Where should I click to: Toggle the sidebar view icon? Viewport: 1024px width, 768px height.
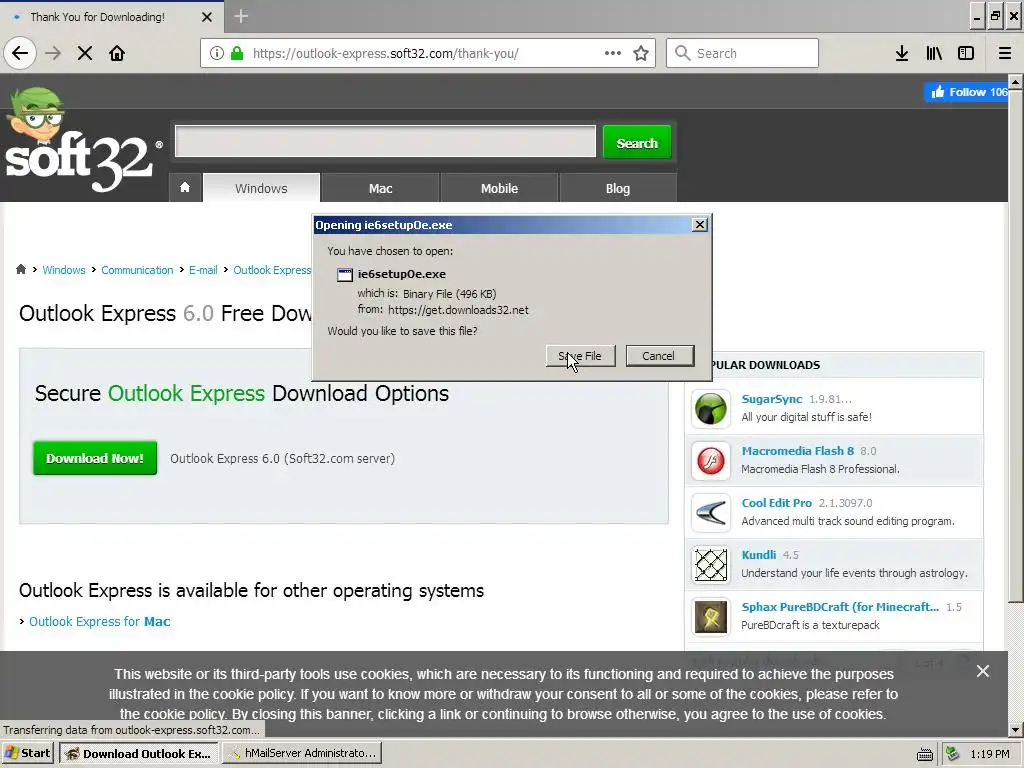[966, 53]
